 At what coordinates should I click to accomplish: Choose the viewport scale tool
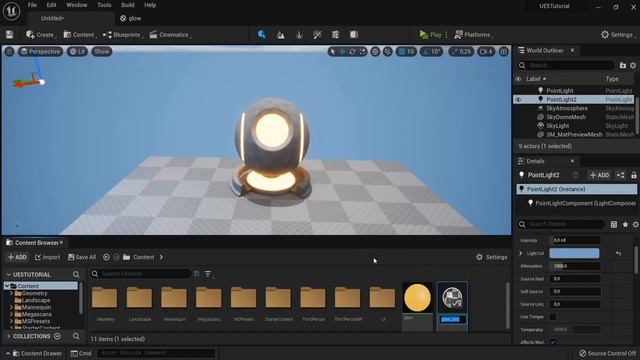point(362,51)
